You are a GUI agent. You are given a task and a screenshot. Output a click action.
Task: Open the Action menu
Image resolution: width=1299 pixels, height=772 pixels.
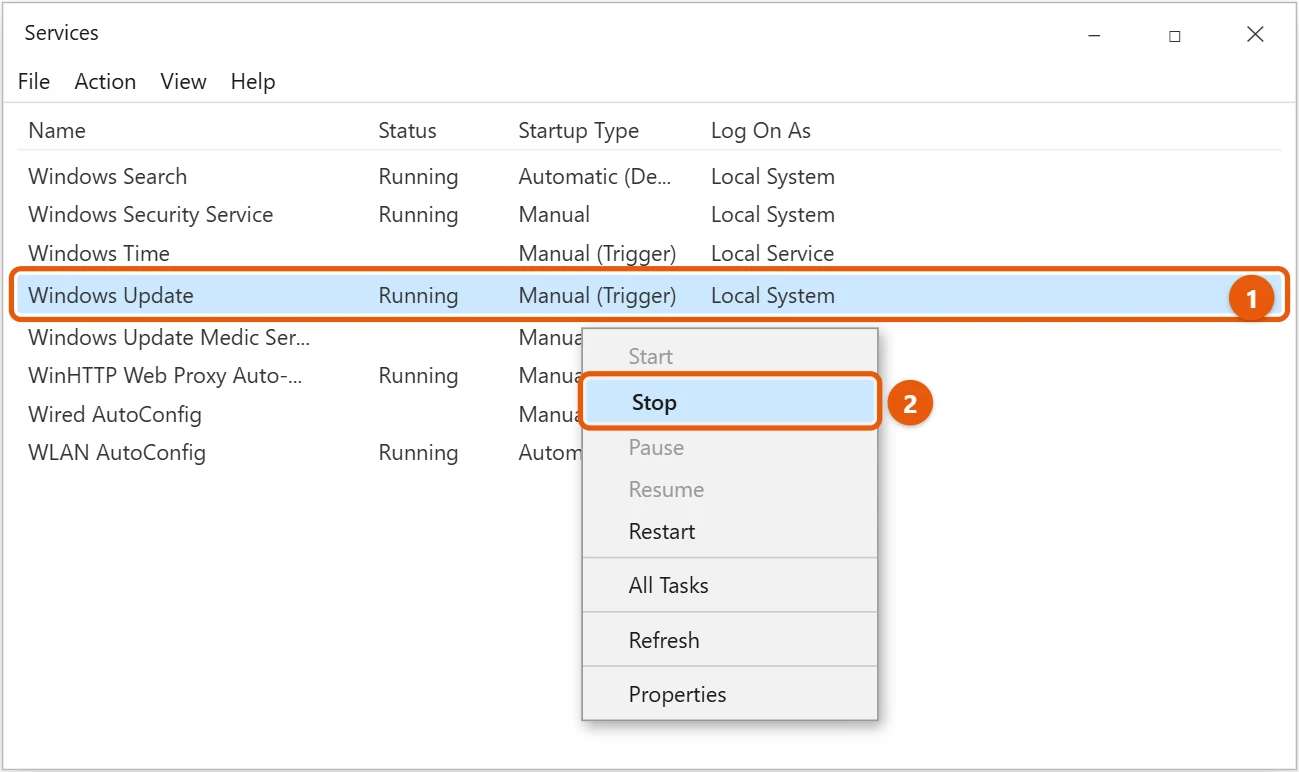pos(105,82)
